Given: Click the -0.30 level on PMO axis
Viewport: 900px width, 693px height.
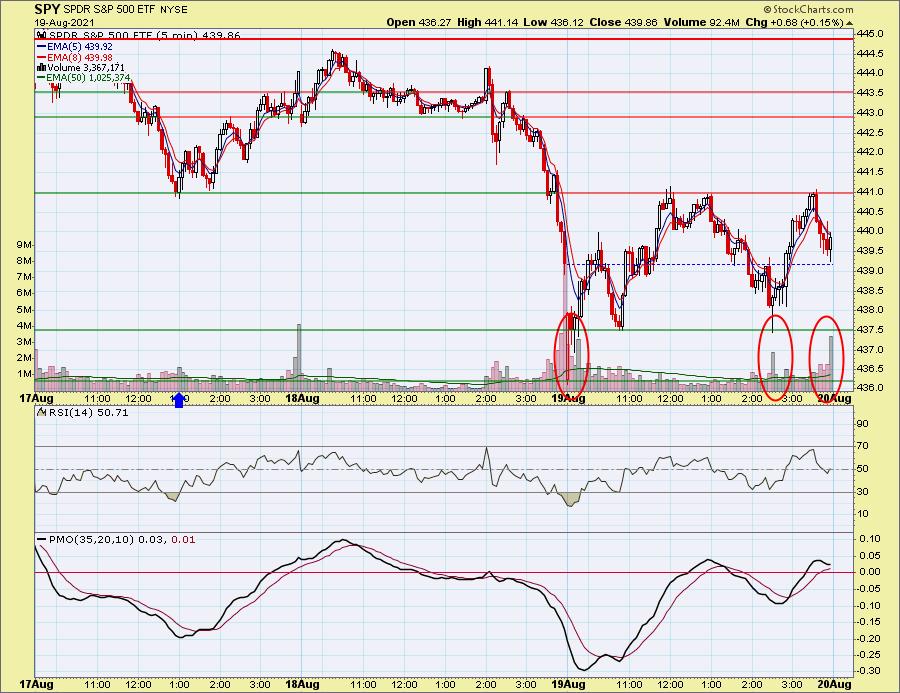Looking at the screenshot, I should coord(868,671).
